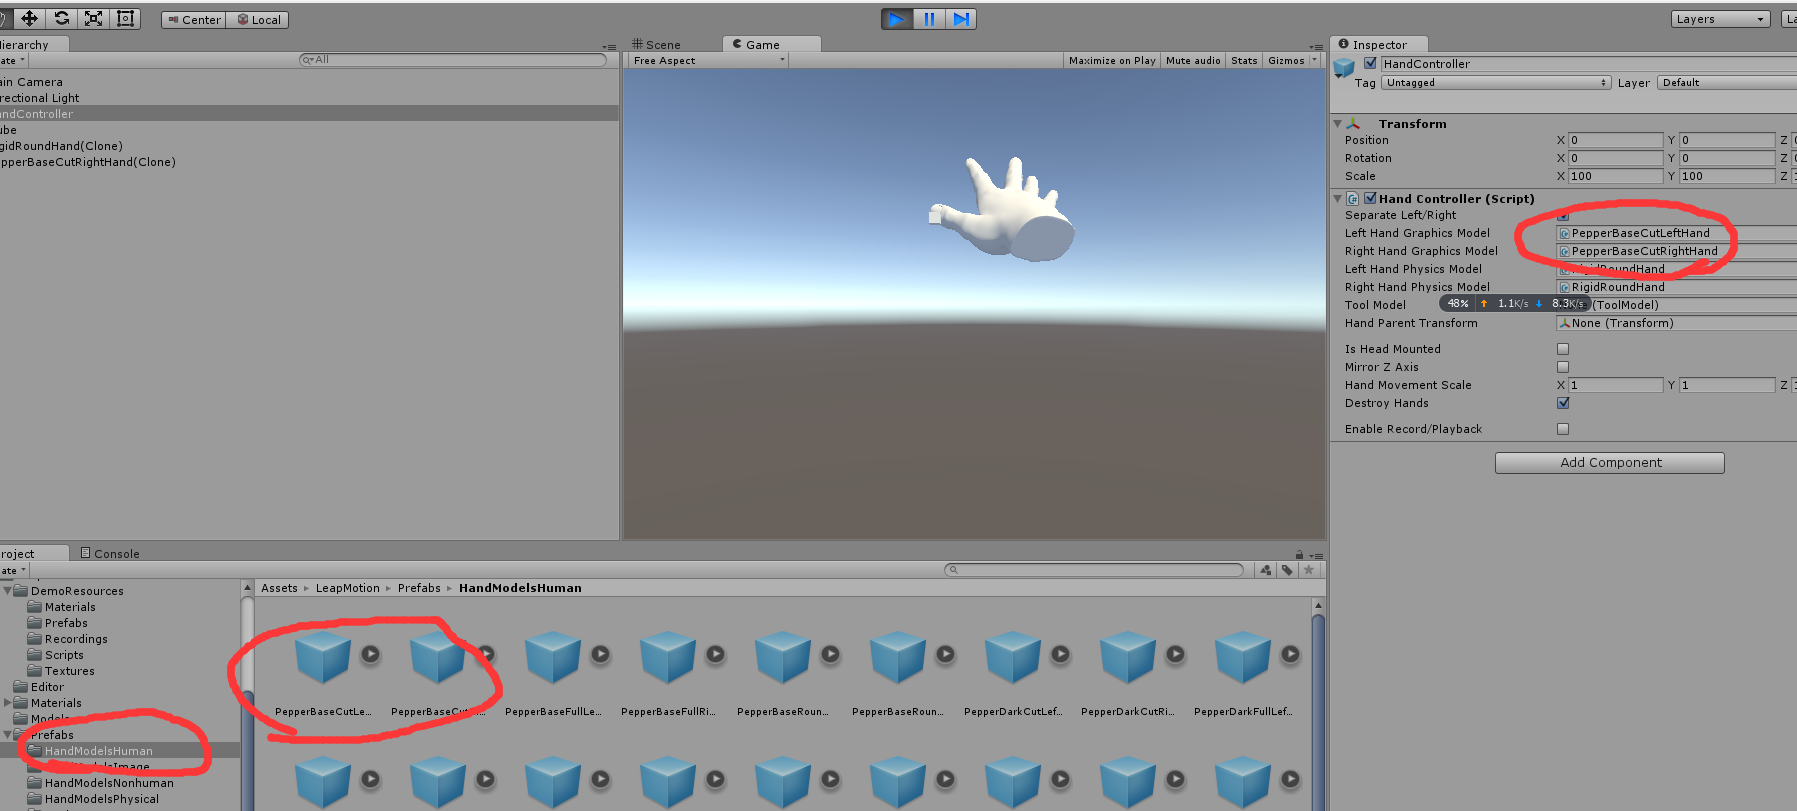This screenshot has width=1797, height=811.
Task: Uncheck Destroy Hands checkbox
Action: coord(1563,403)
